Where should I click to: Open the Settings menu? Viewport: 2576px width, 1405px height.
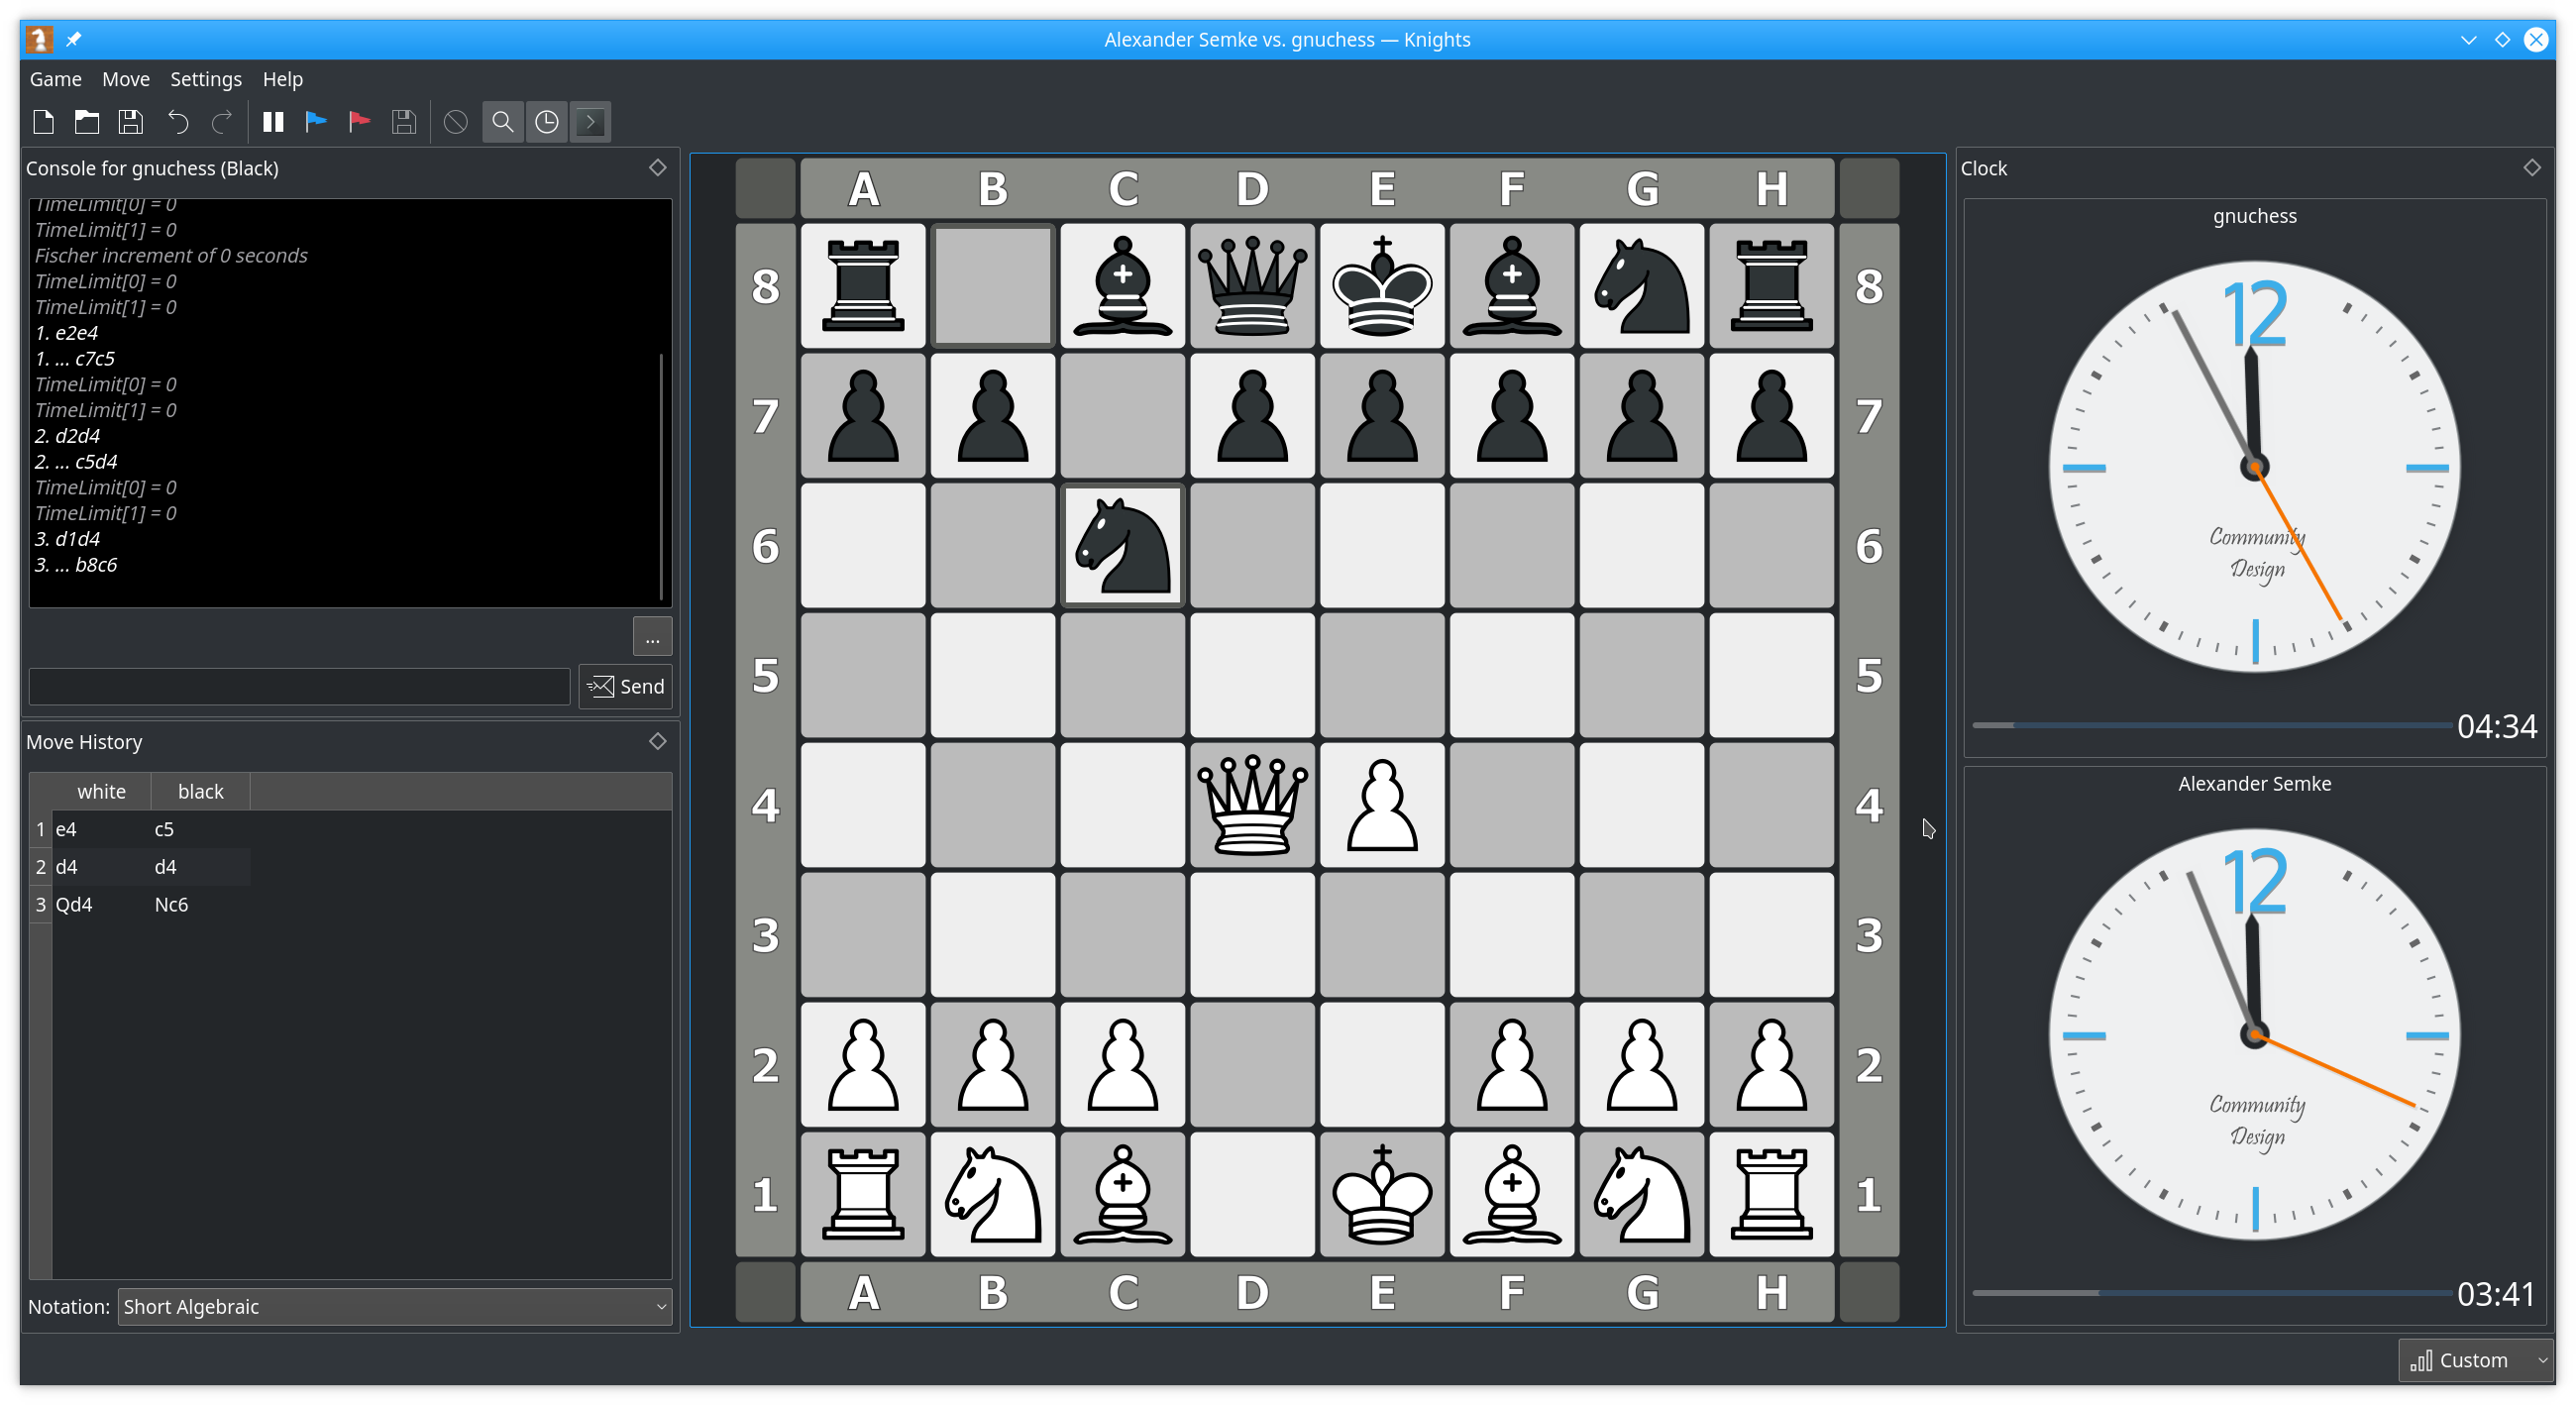click(205, 79)
